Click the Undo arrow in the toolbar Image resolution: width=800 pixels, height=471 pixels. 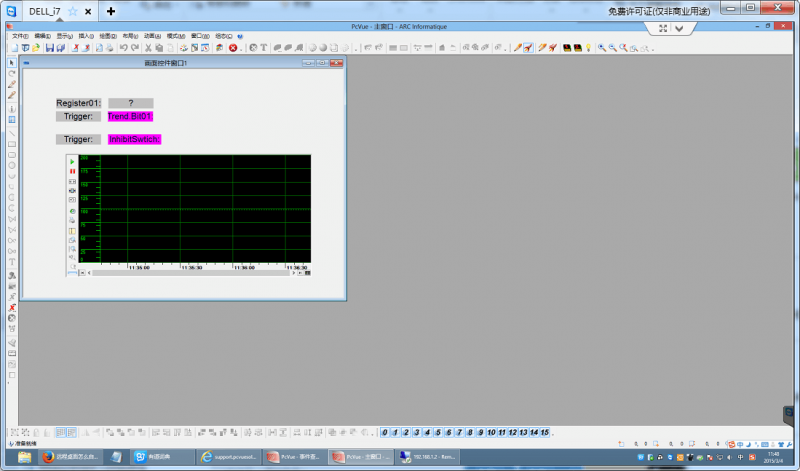(123, 48)
